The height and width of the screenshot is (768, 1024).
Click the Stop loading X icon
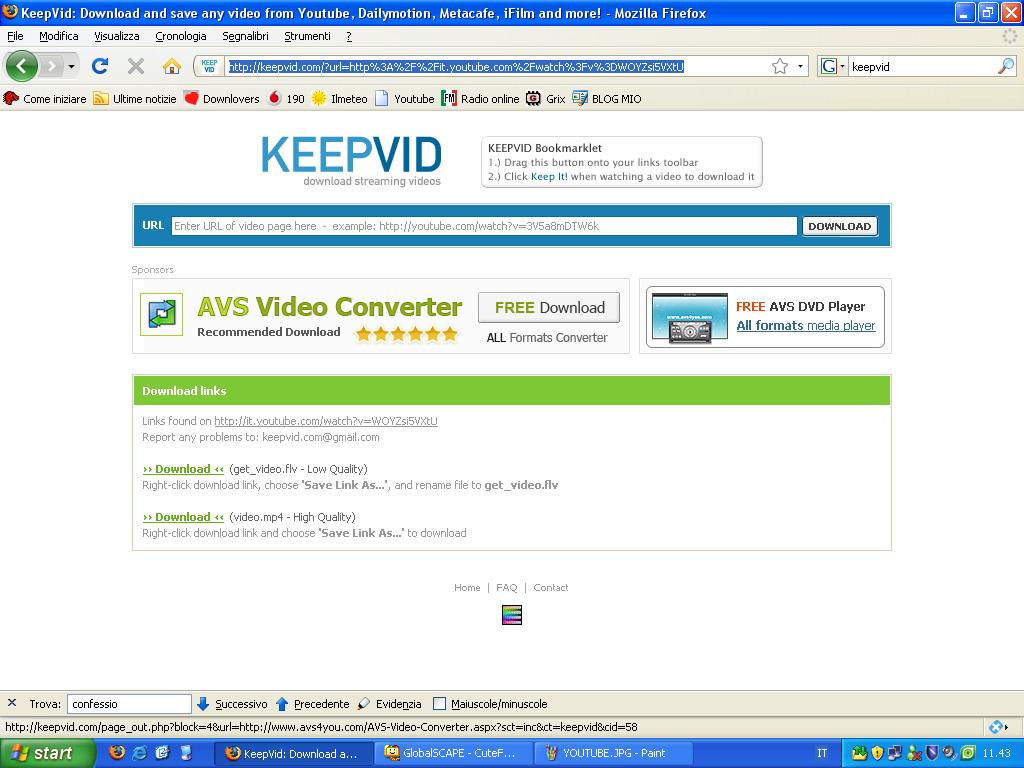[136, 66]
